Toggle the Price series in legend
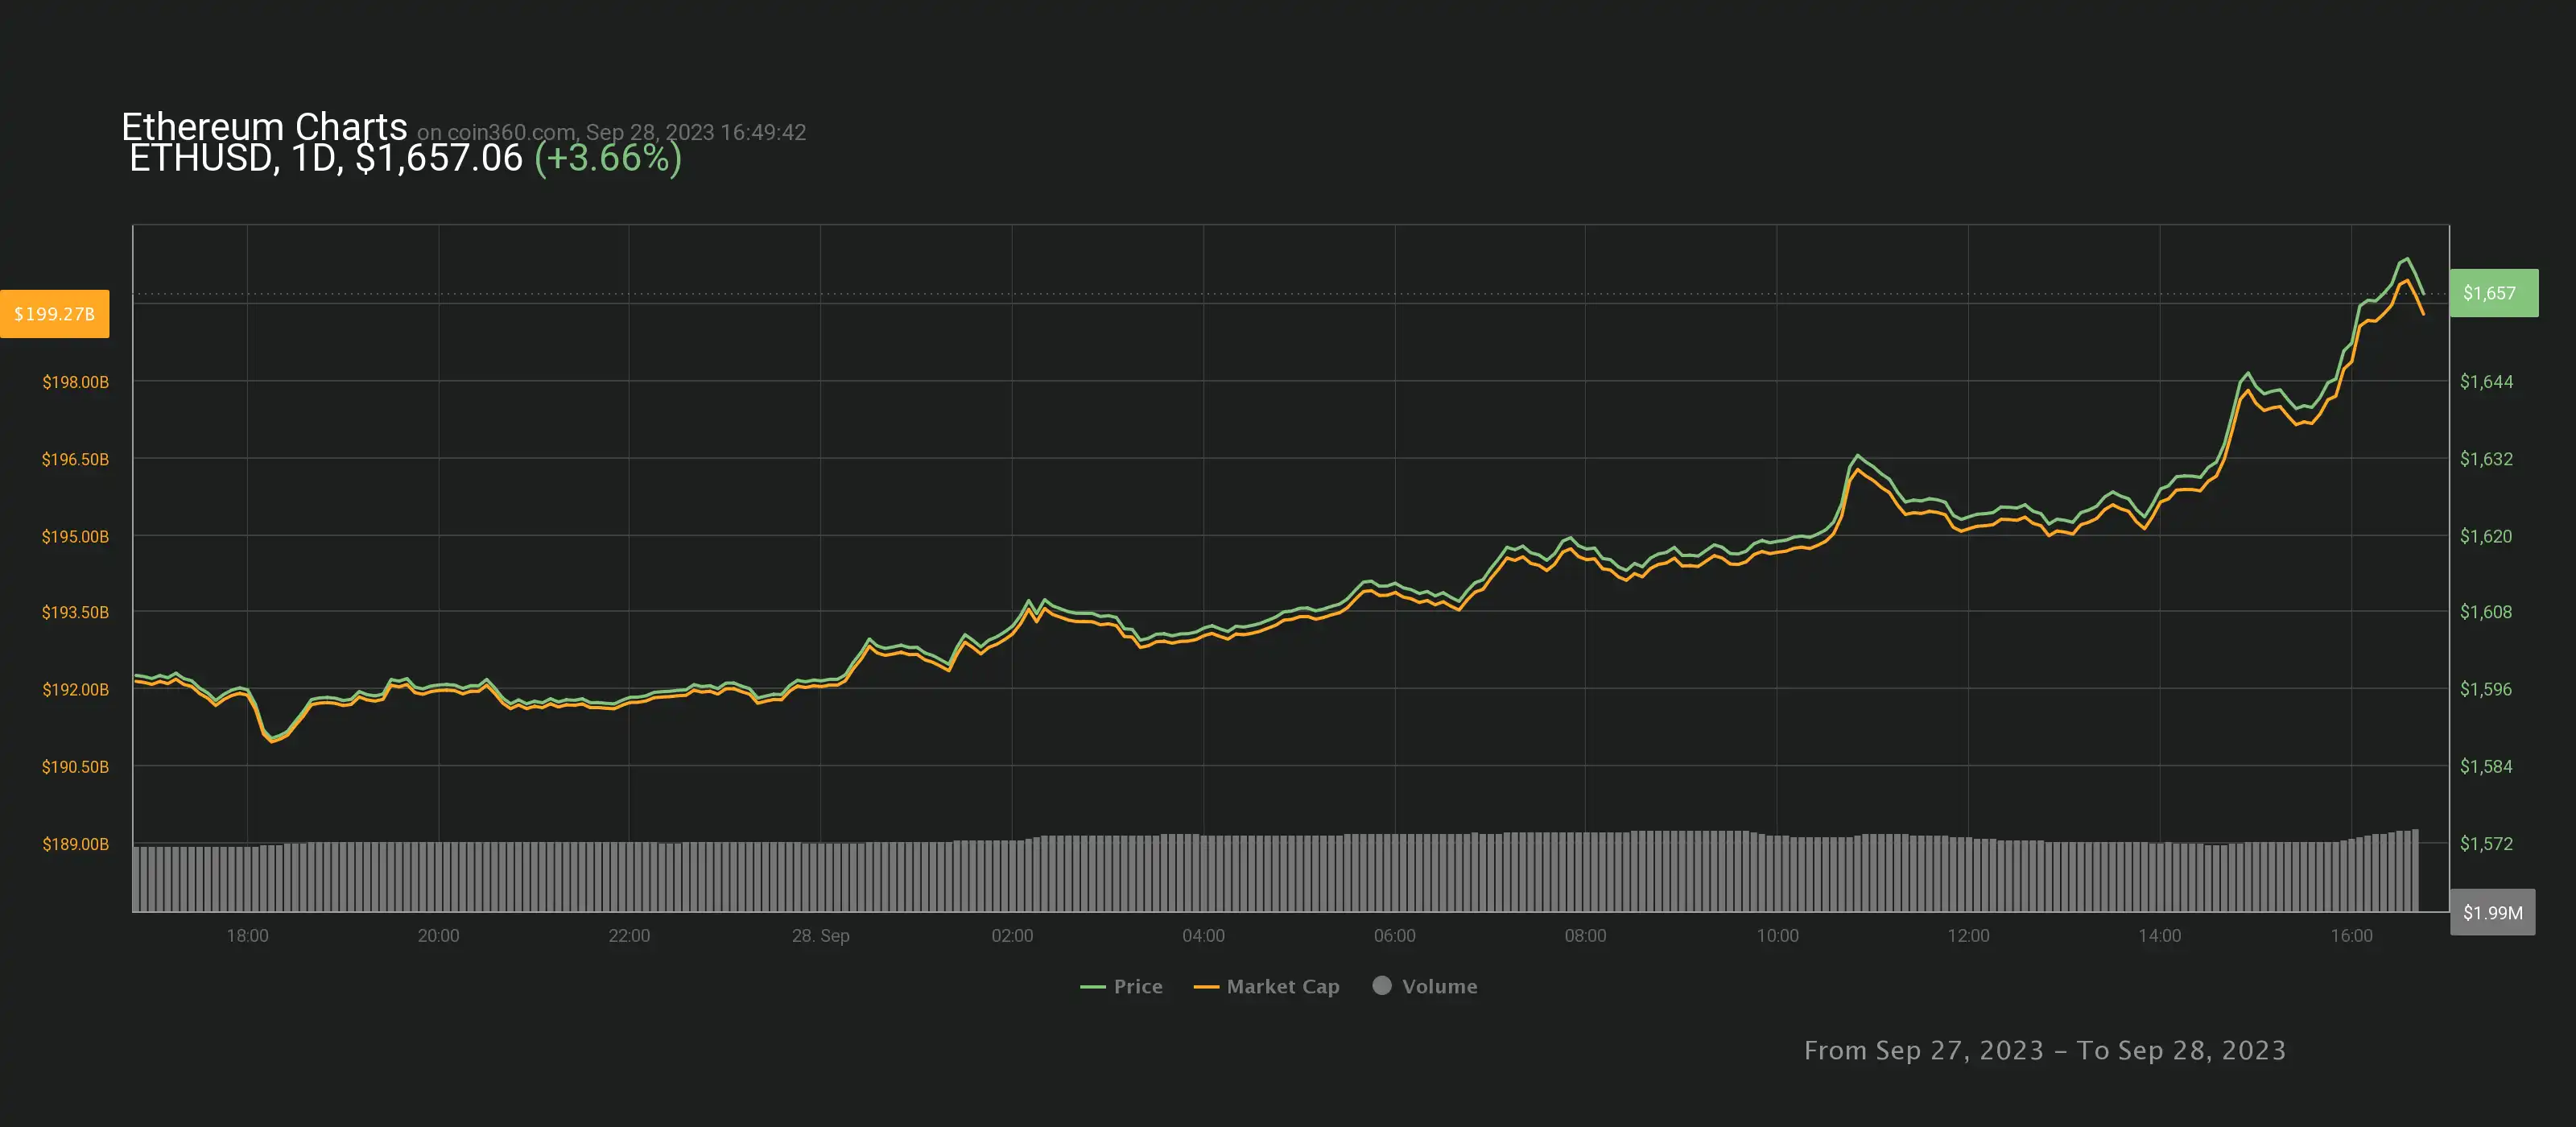Screen dimensions: 2576x1127 point(1121,986)
